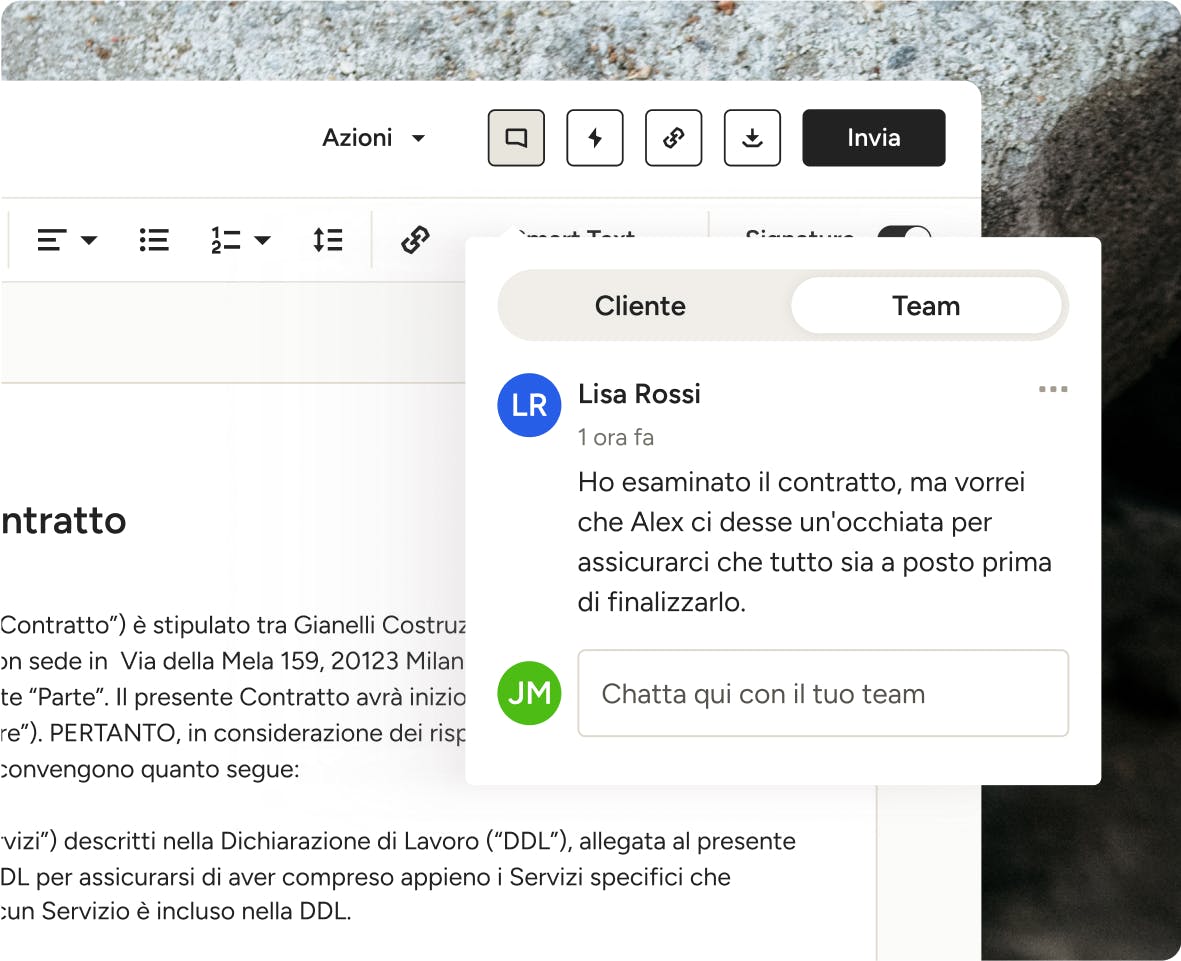Open the Azioni dropdown menu
This screenshot has width=1181, height=961.
click(373, 138)
